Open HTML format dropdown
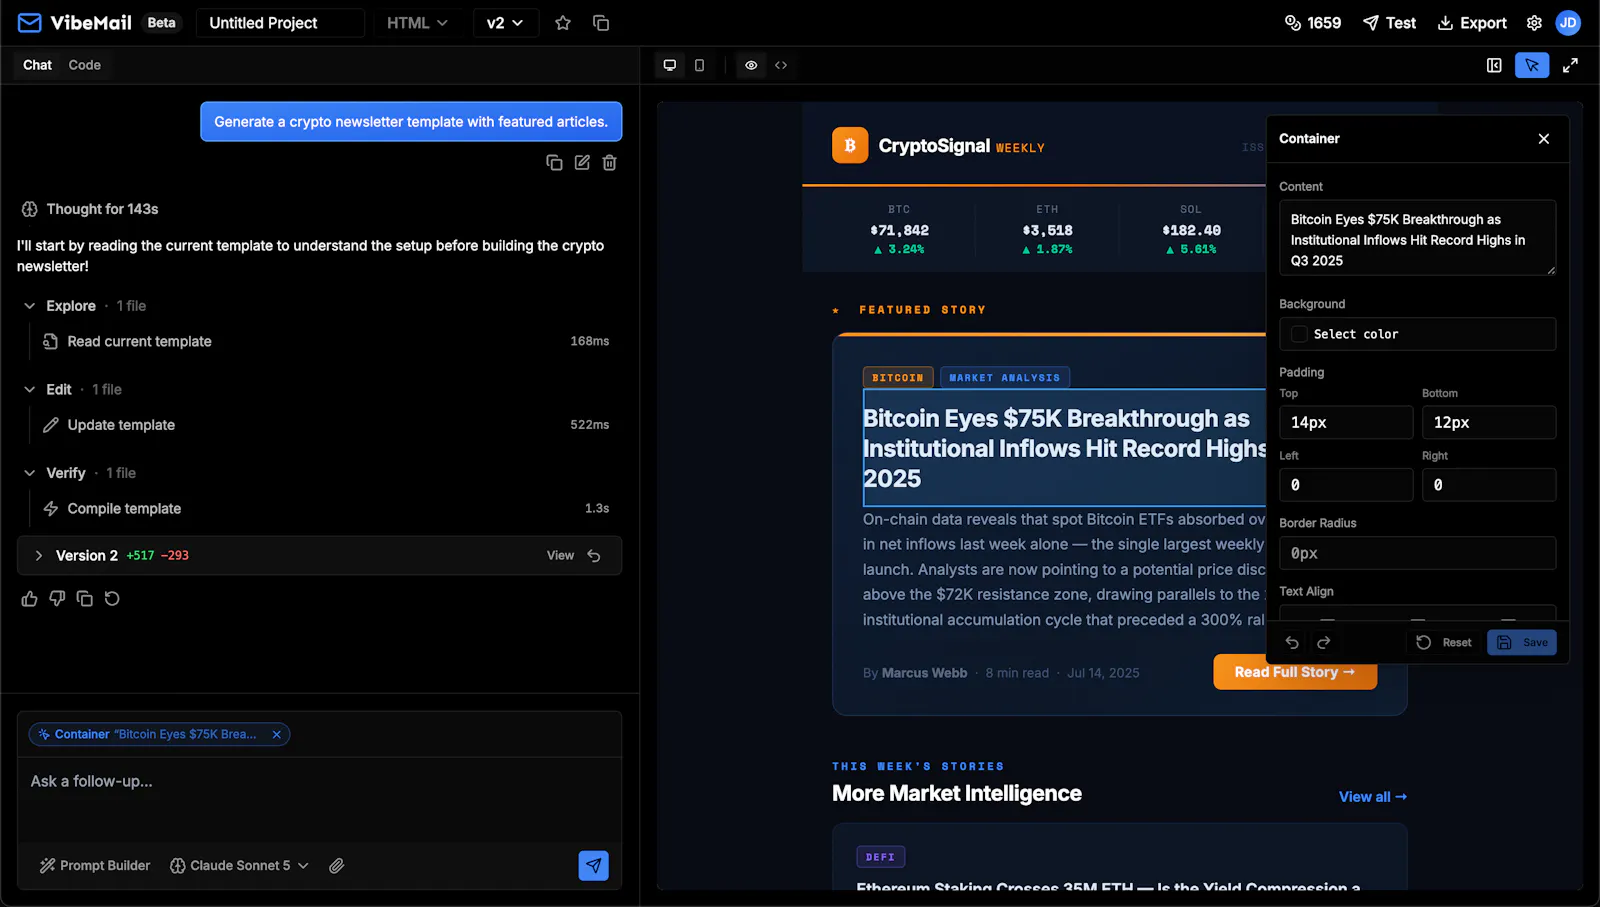 click(417, 23)
